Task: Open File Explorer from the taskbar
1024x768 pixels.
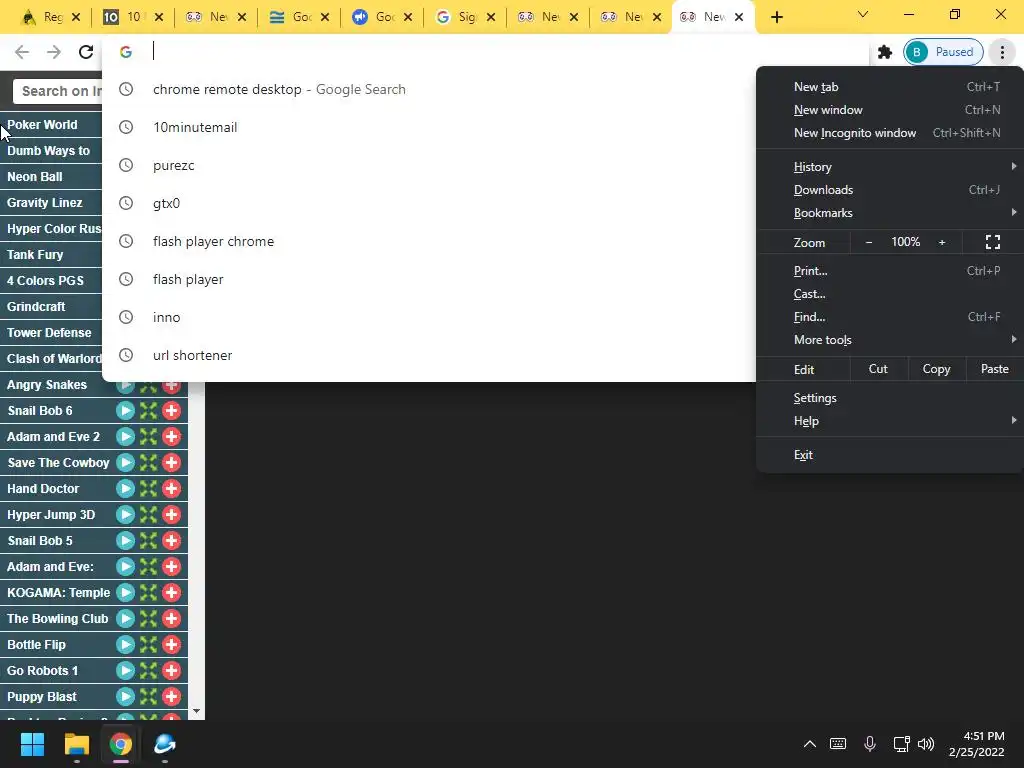Action: click(76, 744)
